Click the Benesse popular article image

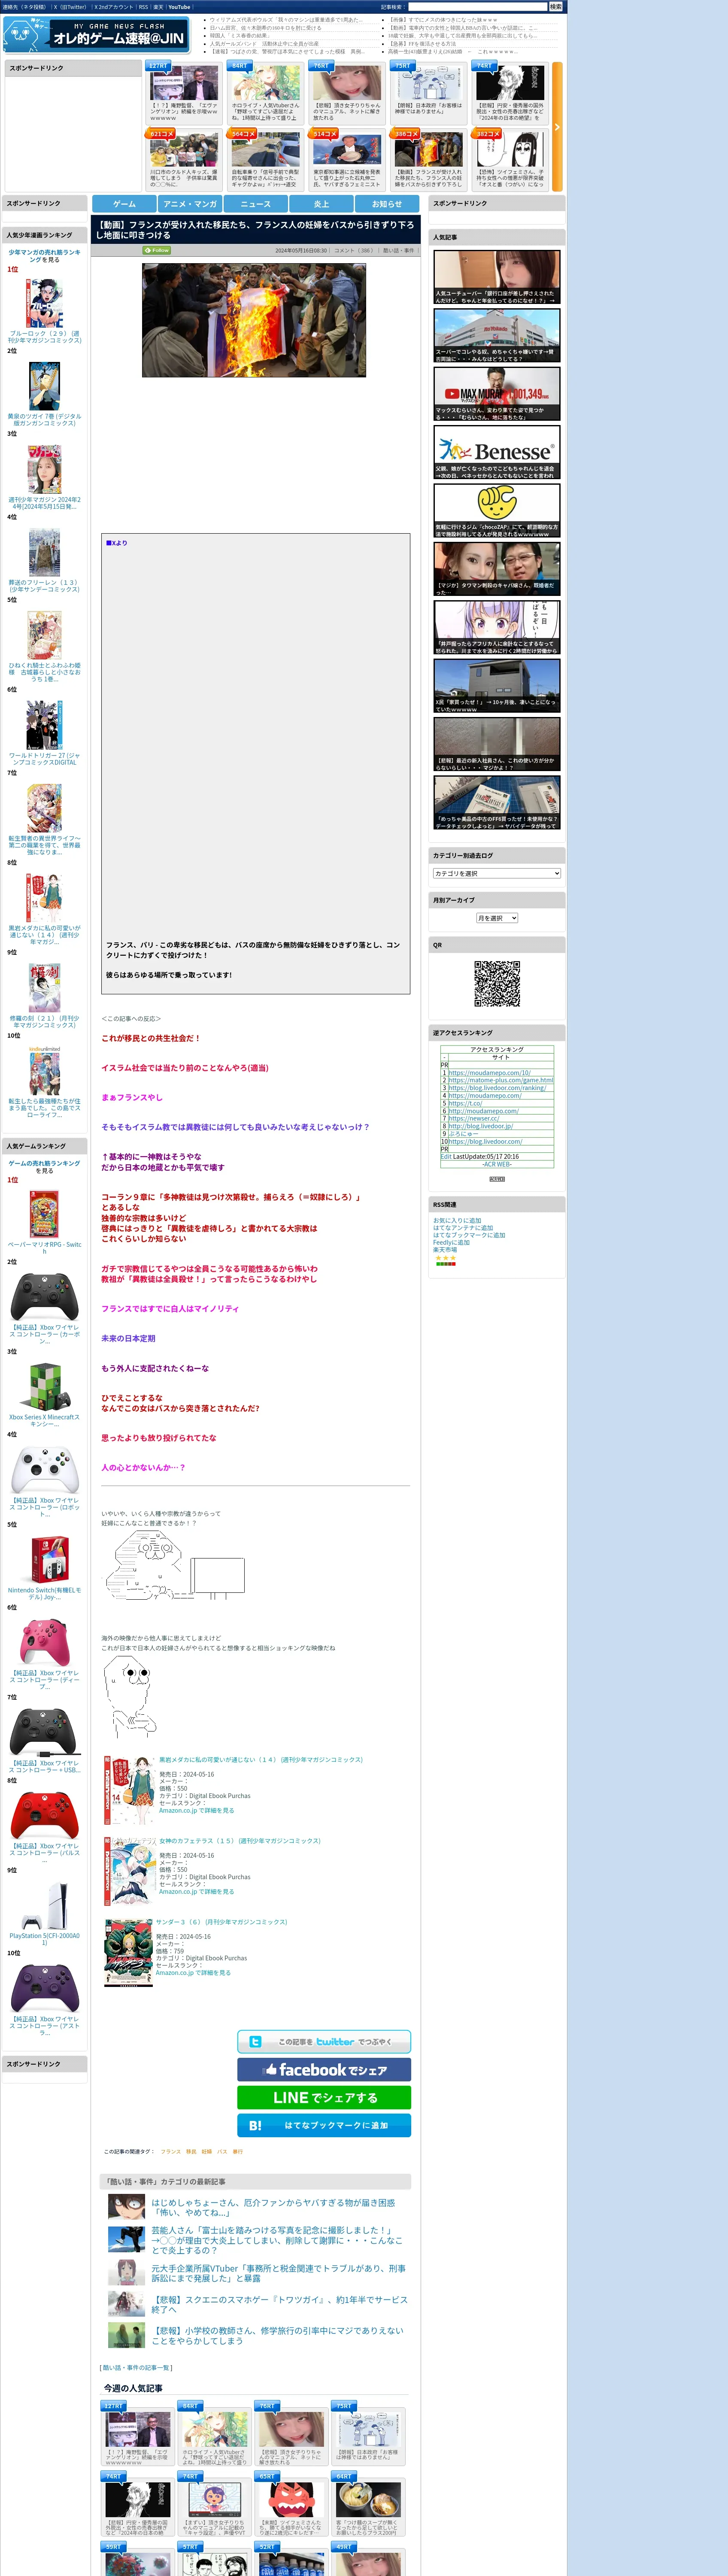pos(497,452)
